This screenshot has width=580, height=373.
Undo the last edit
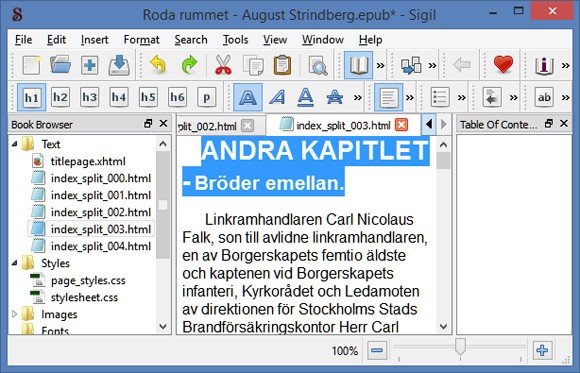[158, 65]
